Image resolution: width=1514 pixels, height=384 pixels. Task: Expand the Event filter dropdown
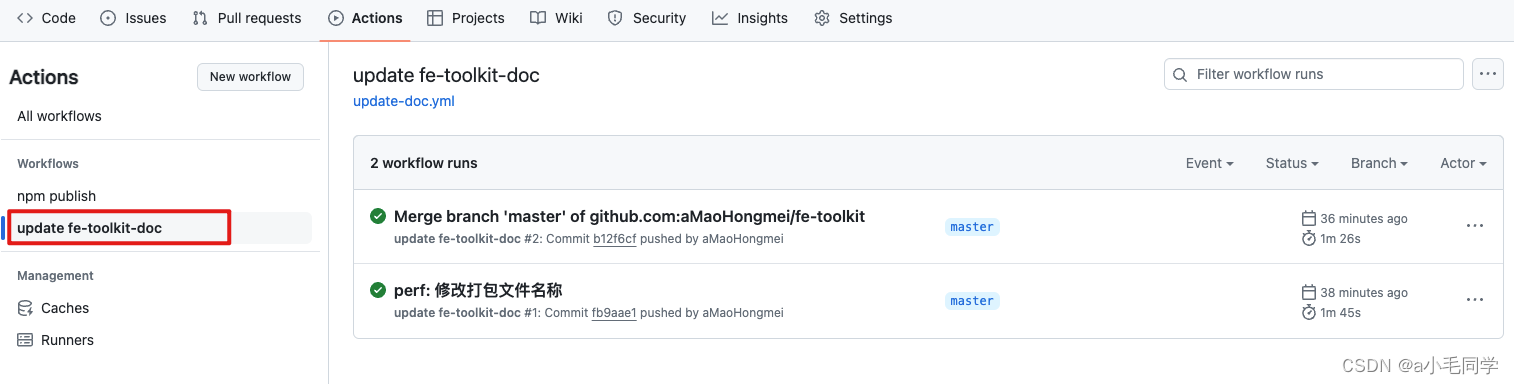point(1209,163)
